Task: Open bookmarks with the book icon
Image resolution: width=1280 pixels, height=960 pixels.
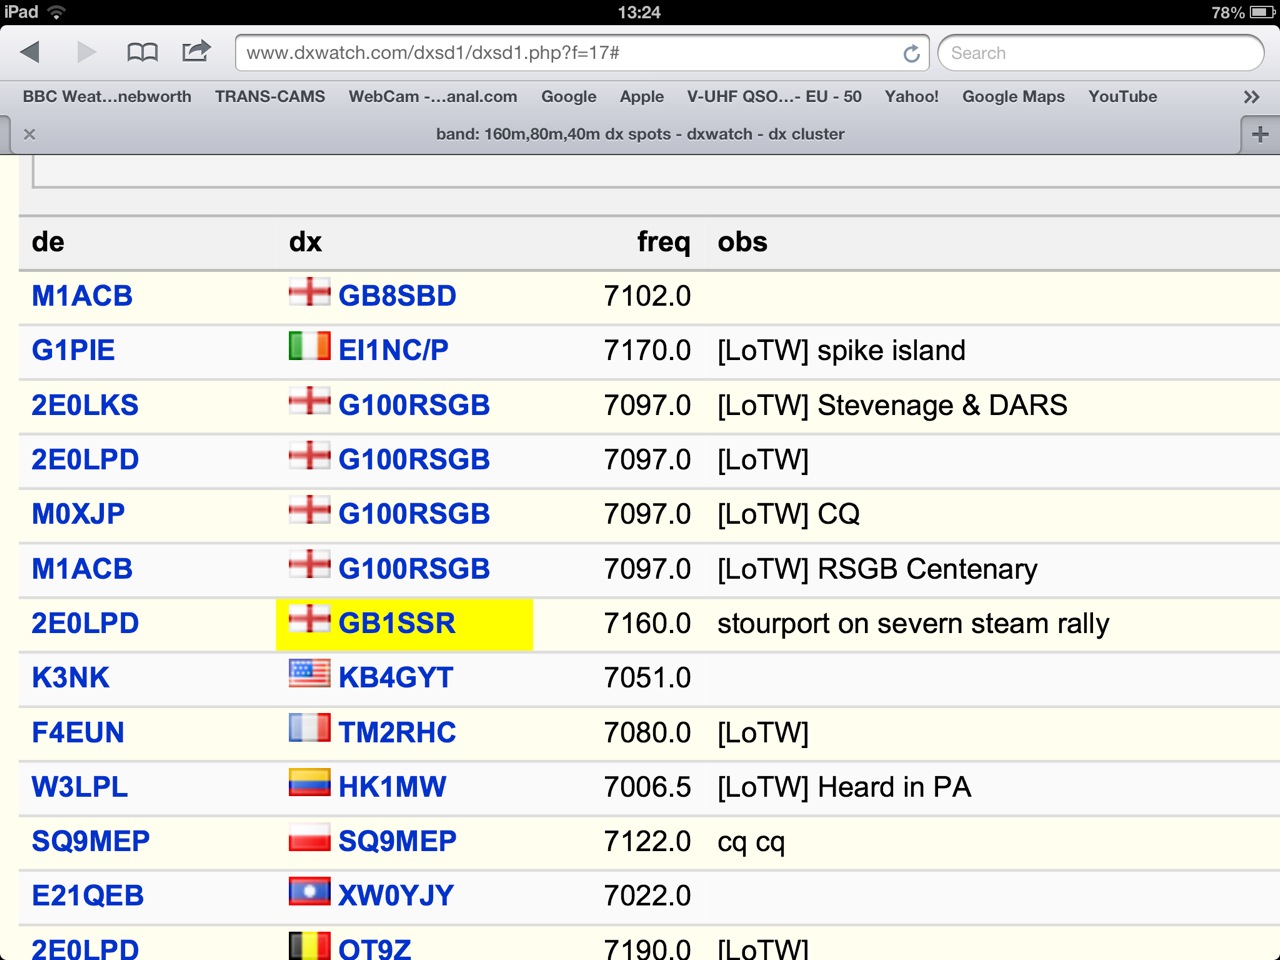Action: pyautogui.click(x=142, y=52)
